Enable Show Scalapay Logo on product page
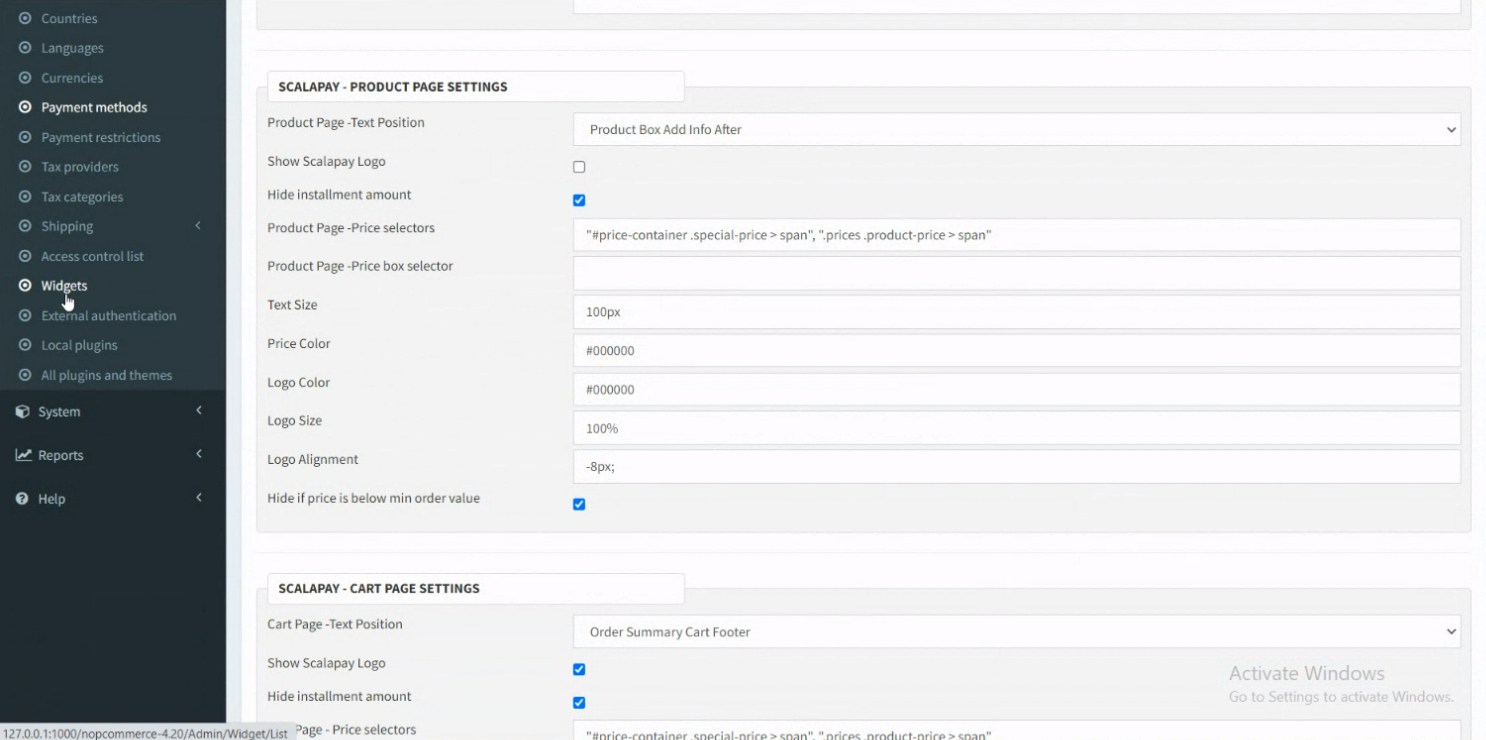This screenshot has height=740, width=1486. click(579, 167)
